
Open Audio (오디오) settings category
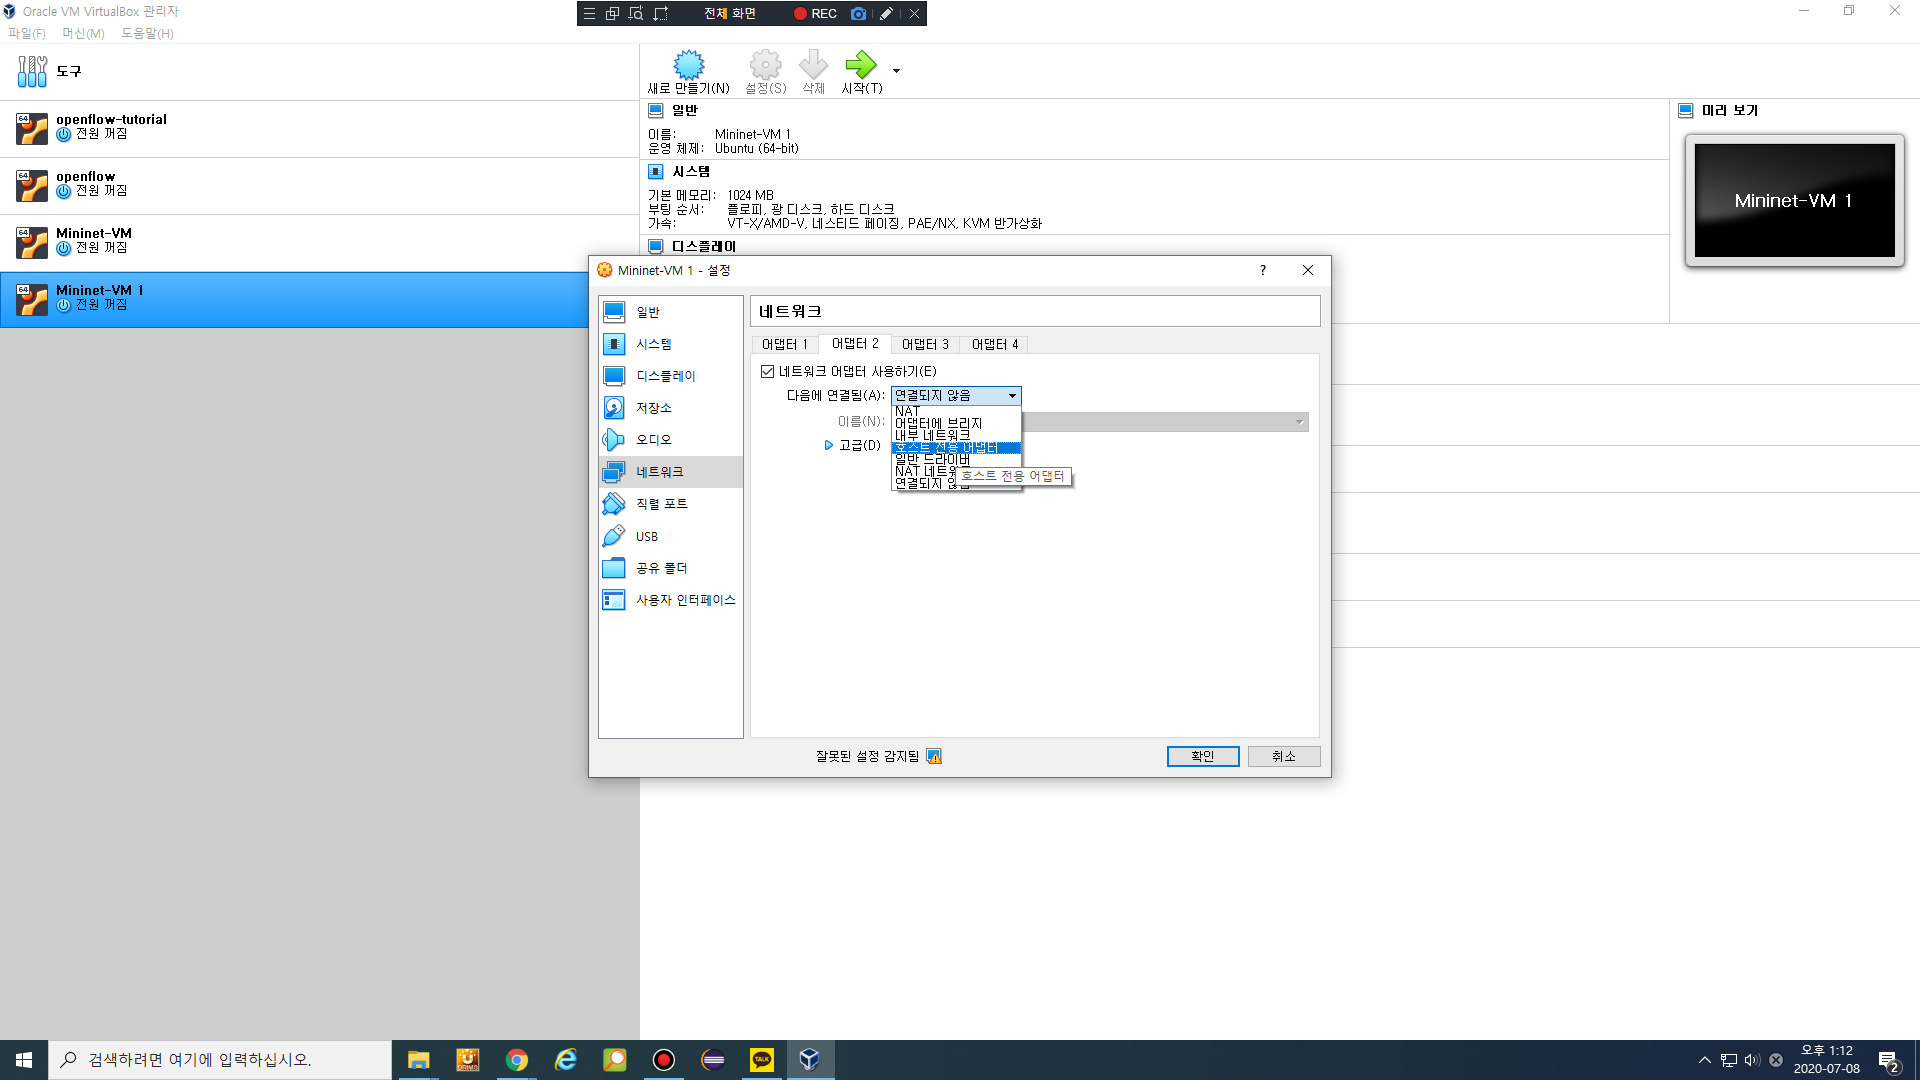tap(671, 440)
